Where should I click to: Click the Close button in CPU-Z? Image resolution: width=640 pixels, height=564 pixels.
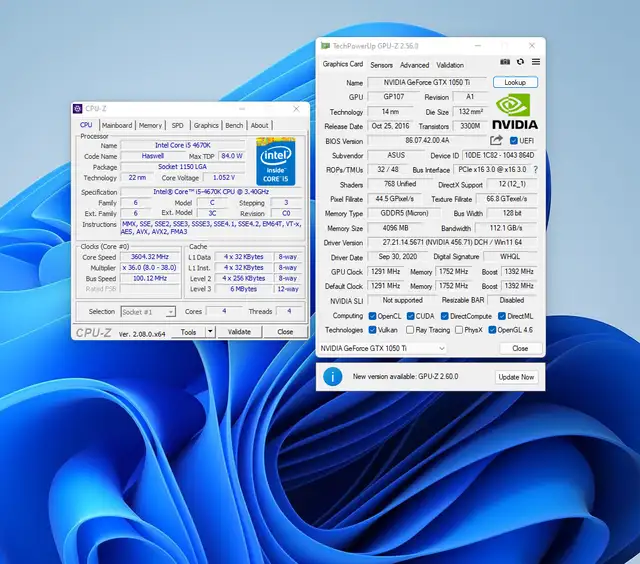[x=285, y=332]
